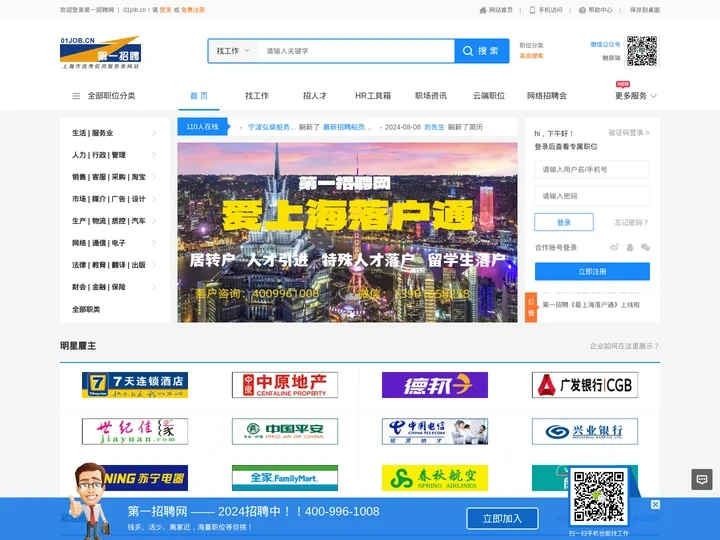The height and width of the screenshot is (540, 720).
Task: Open the 手机访问 mobile icon link
Action: tap(546, 10)
